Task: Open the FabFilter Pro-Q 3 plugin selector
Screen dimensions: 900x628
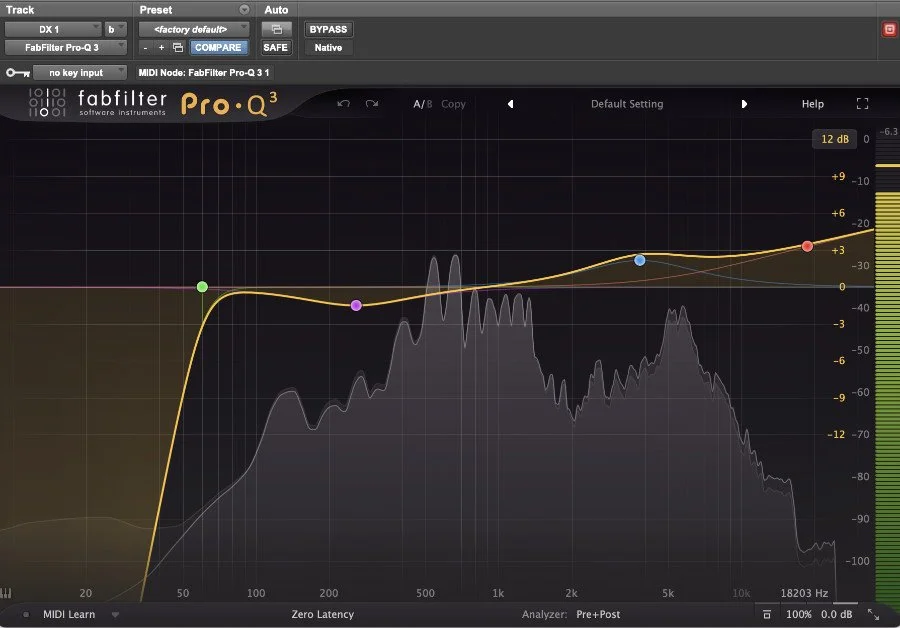Action: tap(65, 48)
